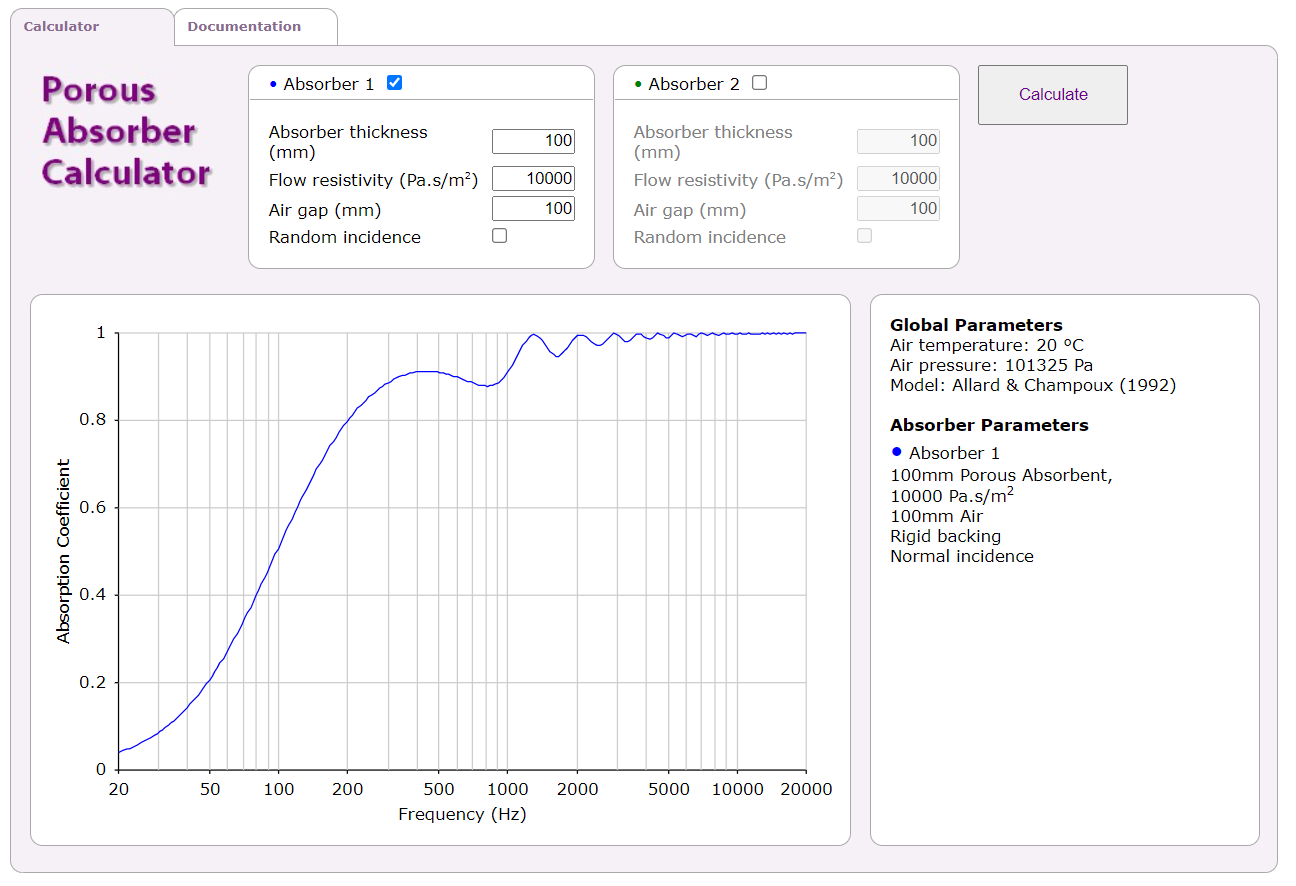The height and width of the screenshot is (886, 1296).
Task: Click the 0.2 absorption axis tick label
Action: click(93, 683)
